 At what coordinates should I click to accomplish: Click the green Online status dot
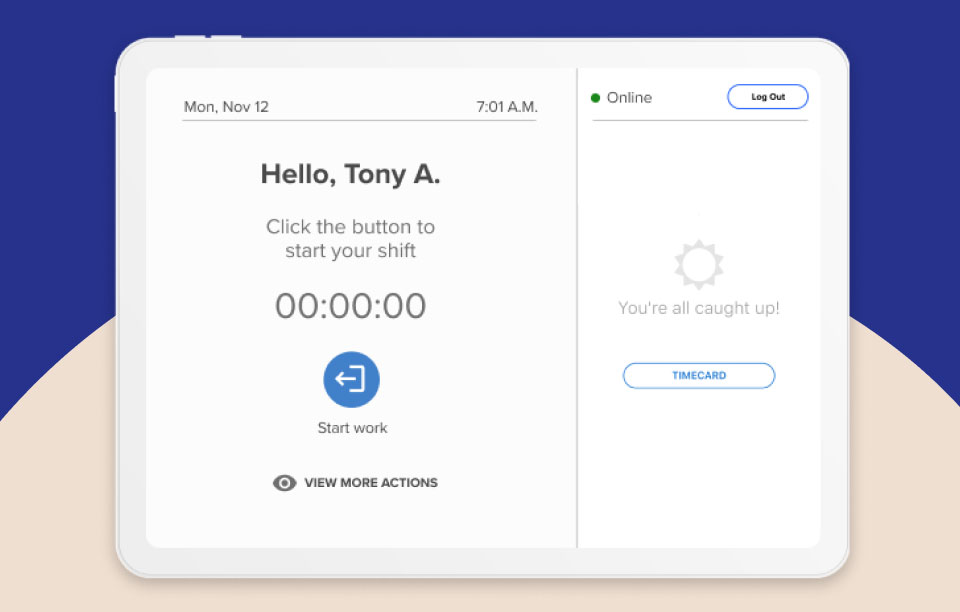tap(595, 97)
